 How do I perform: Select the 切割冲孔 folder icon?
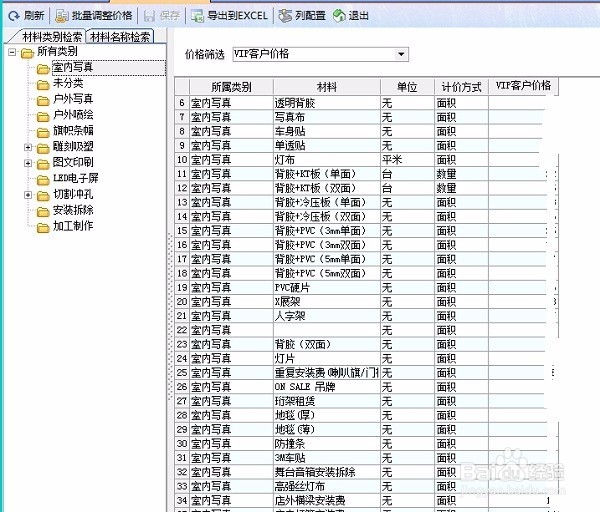click(x=43, y=196)
